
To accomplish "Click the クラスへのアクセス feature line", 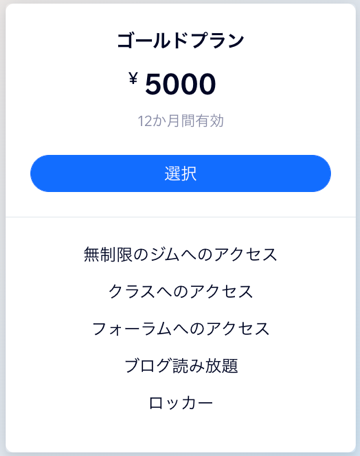I will point(180,291).
